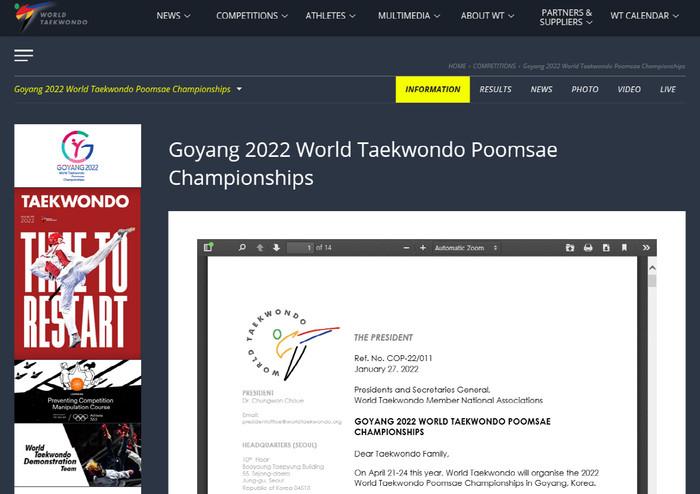The image size is (700, 494).
Task: Open the hamburger side menu
Action: 23,55
